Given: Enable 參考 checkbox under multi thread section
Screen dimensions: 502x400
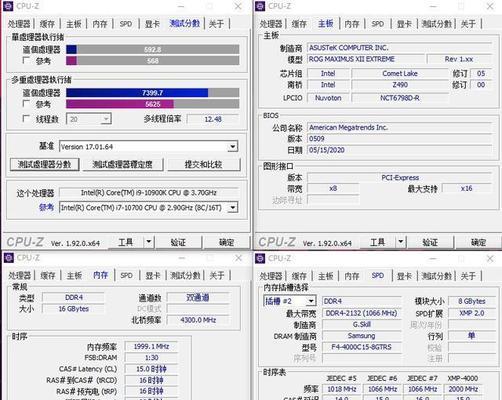Looking at the screenshot, I should 26,104.
